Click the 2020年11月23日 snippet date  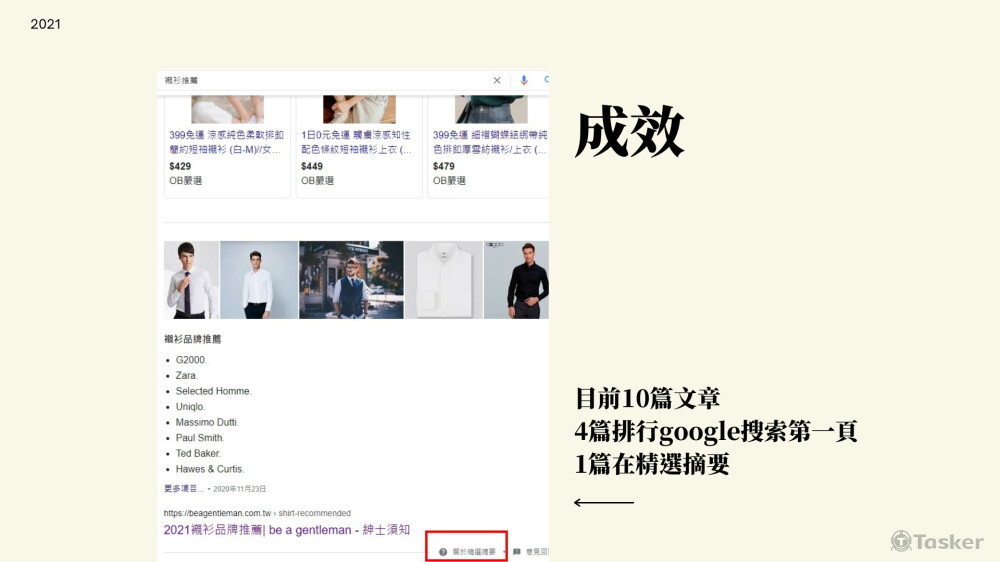[x=239, y=489]
